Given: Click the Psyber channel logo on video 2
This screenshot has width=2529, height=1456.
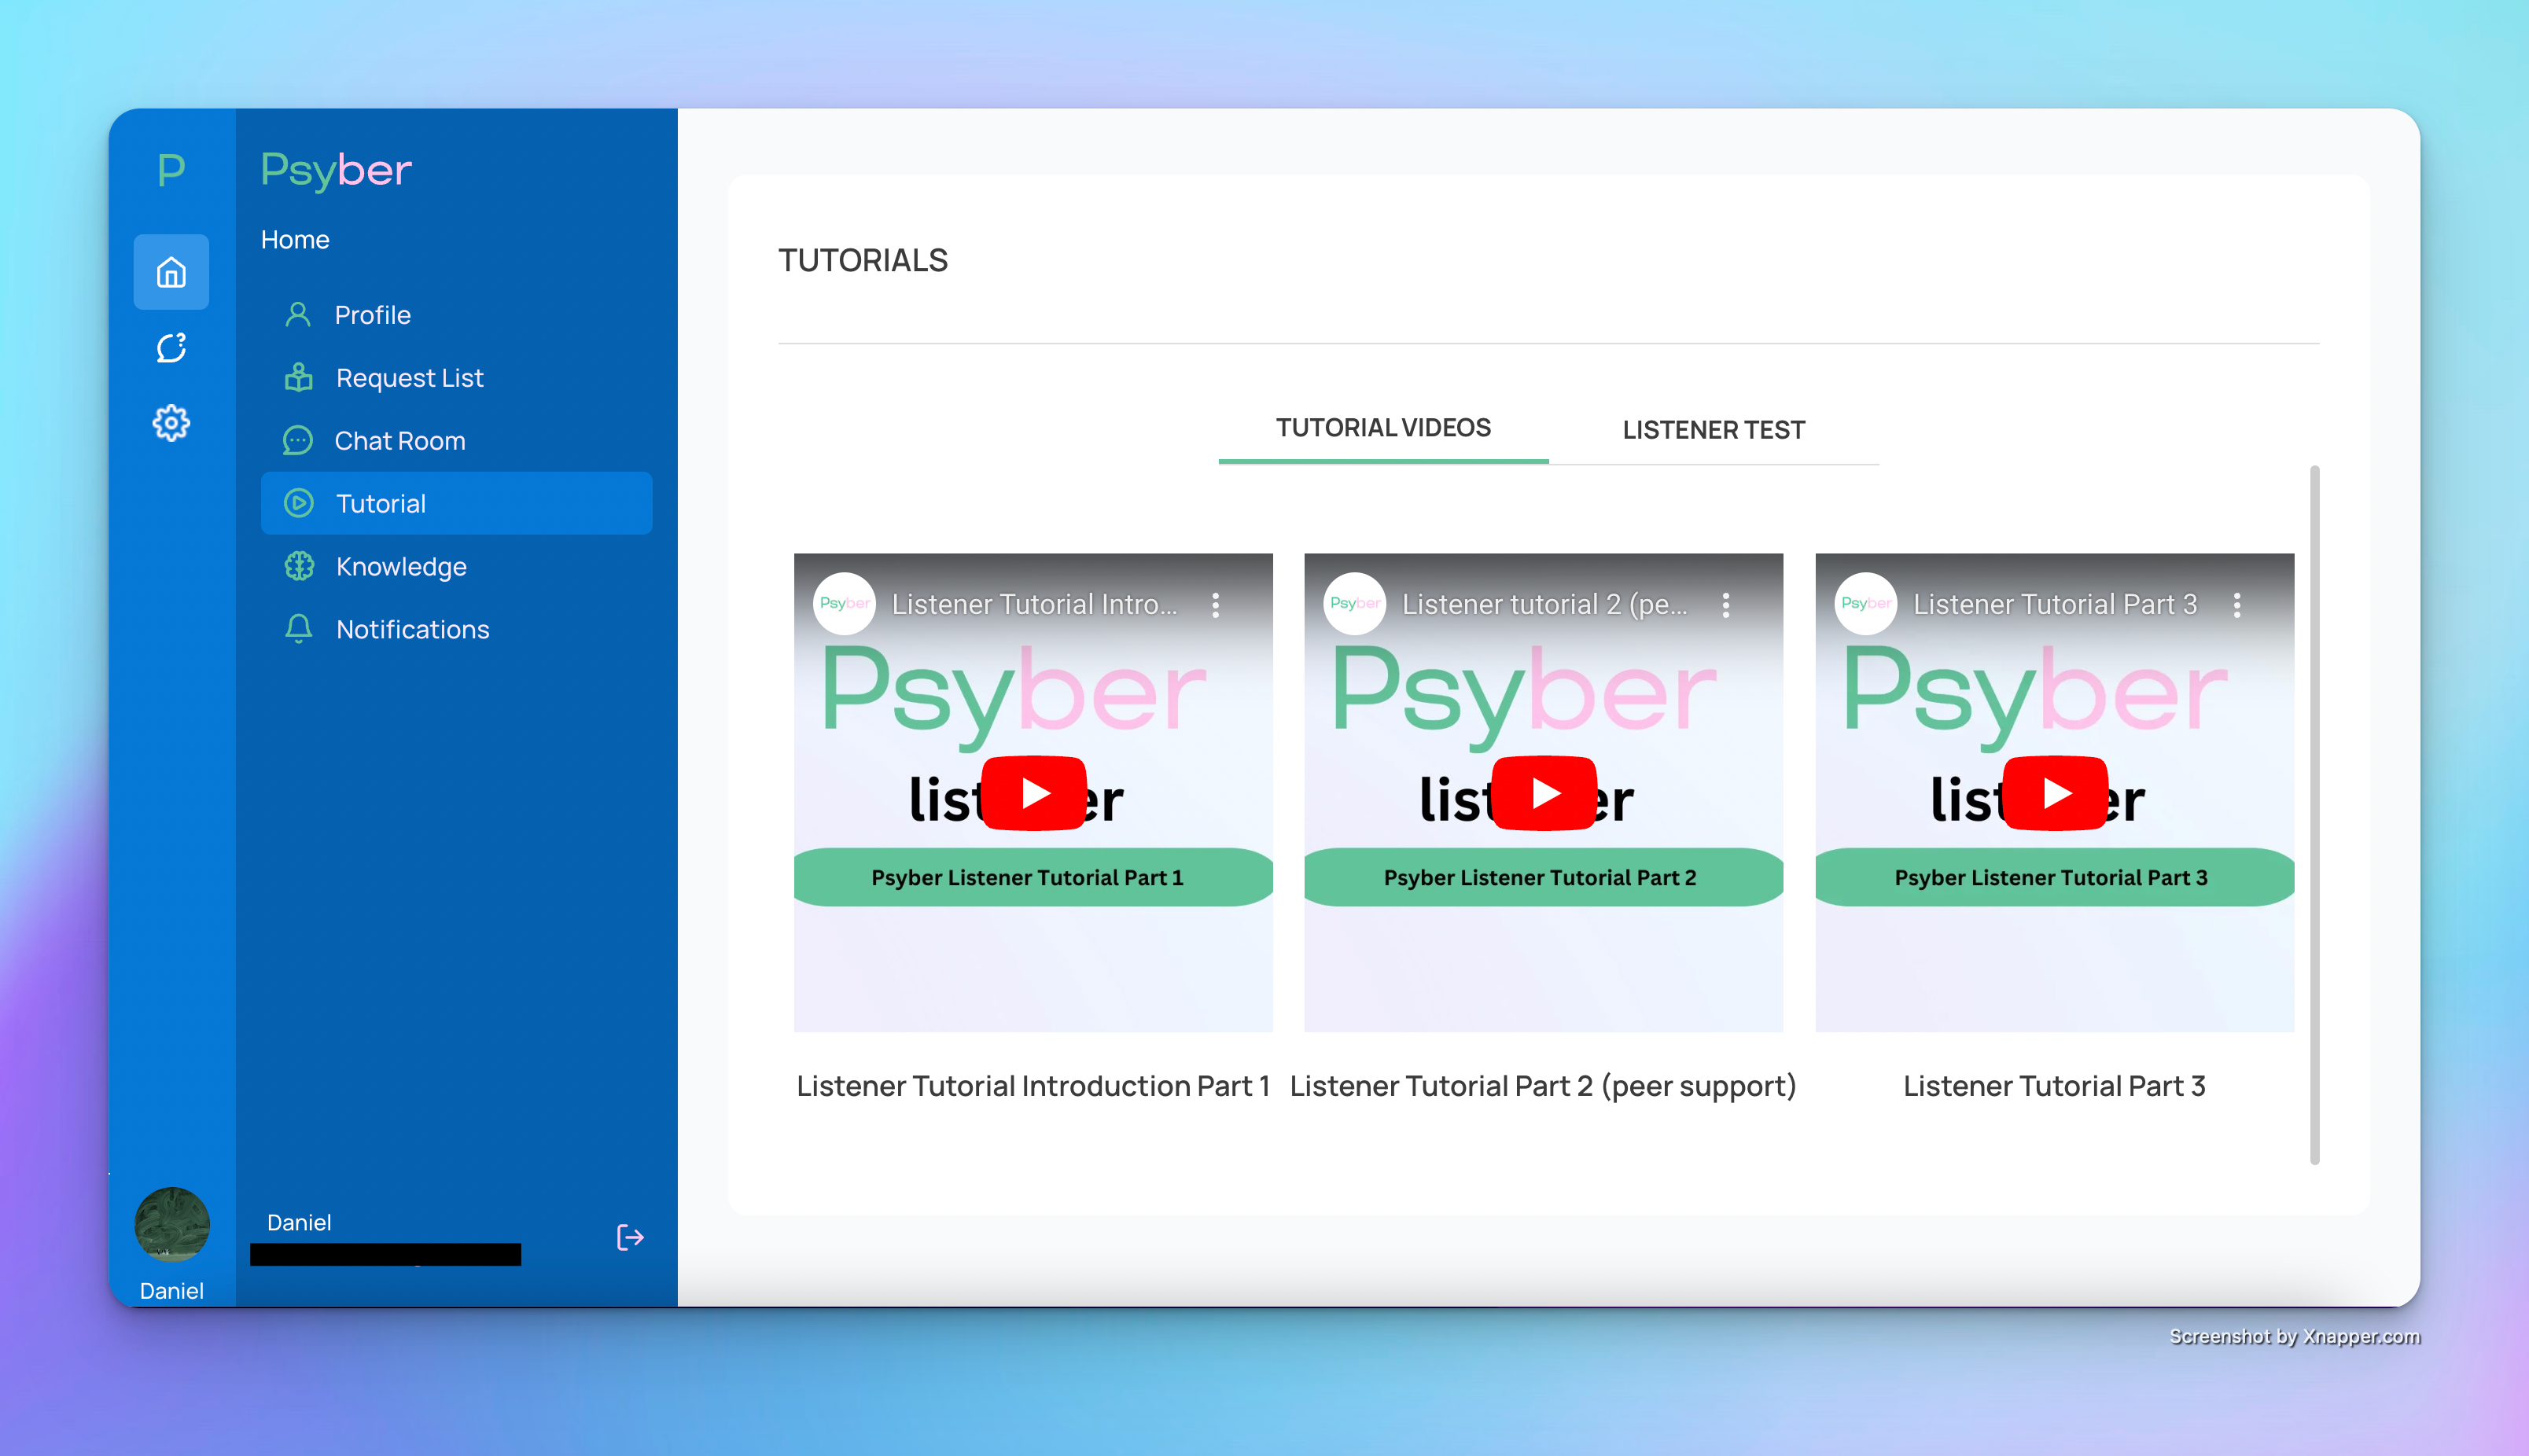Looking at the screenshot, I should 1355,603.
